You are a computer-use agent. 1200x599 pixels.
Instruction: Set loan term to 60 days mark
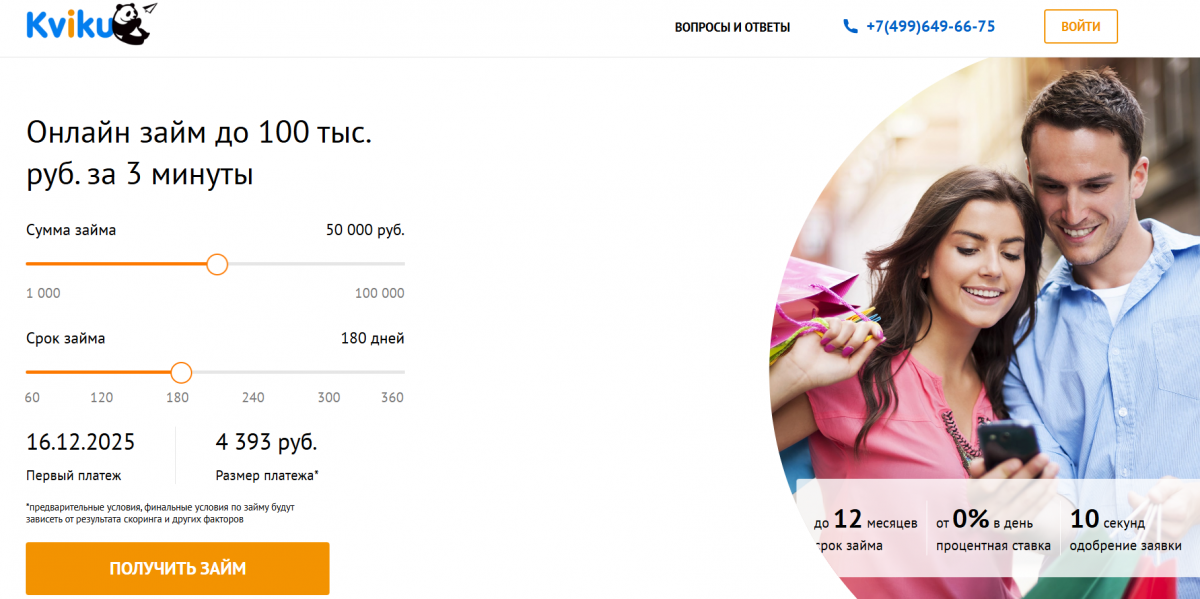point(32,397)
